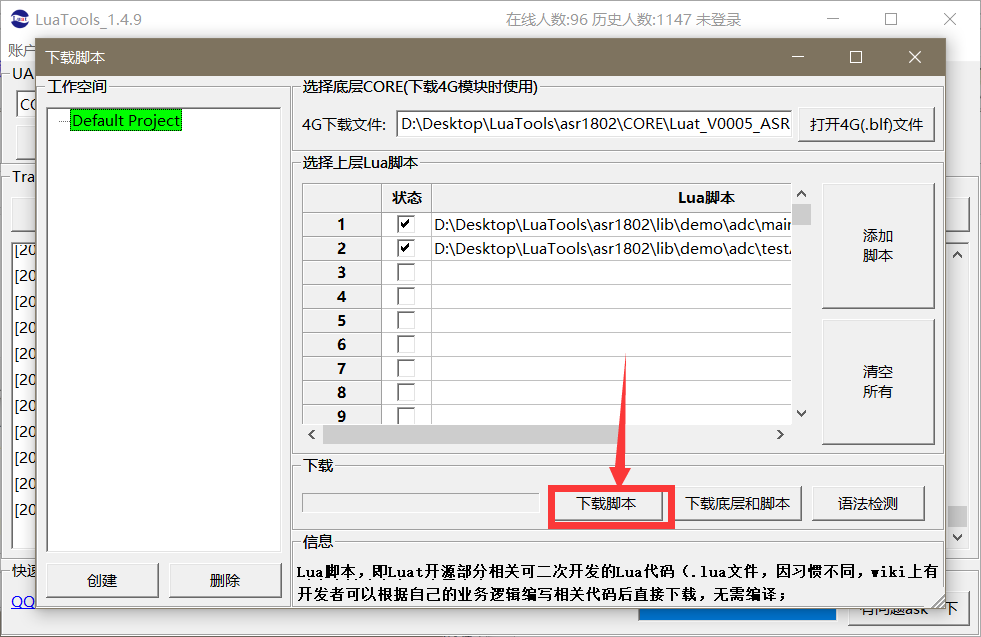Click the horizontal scrollbar thumb of script table

click(x=470, y=434)
